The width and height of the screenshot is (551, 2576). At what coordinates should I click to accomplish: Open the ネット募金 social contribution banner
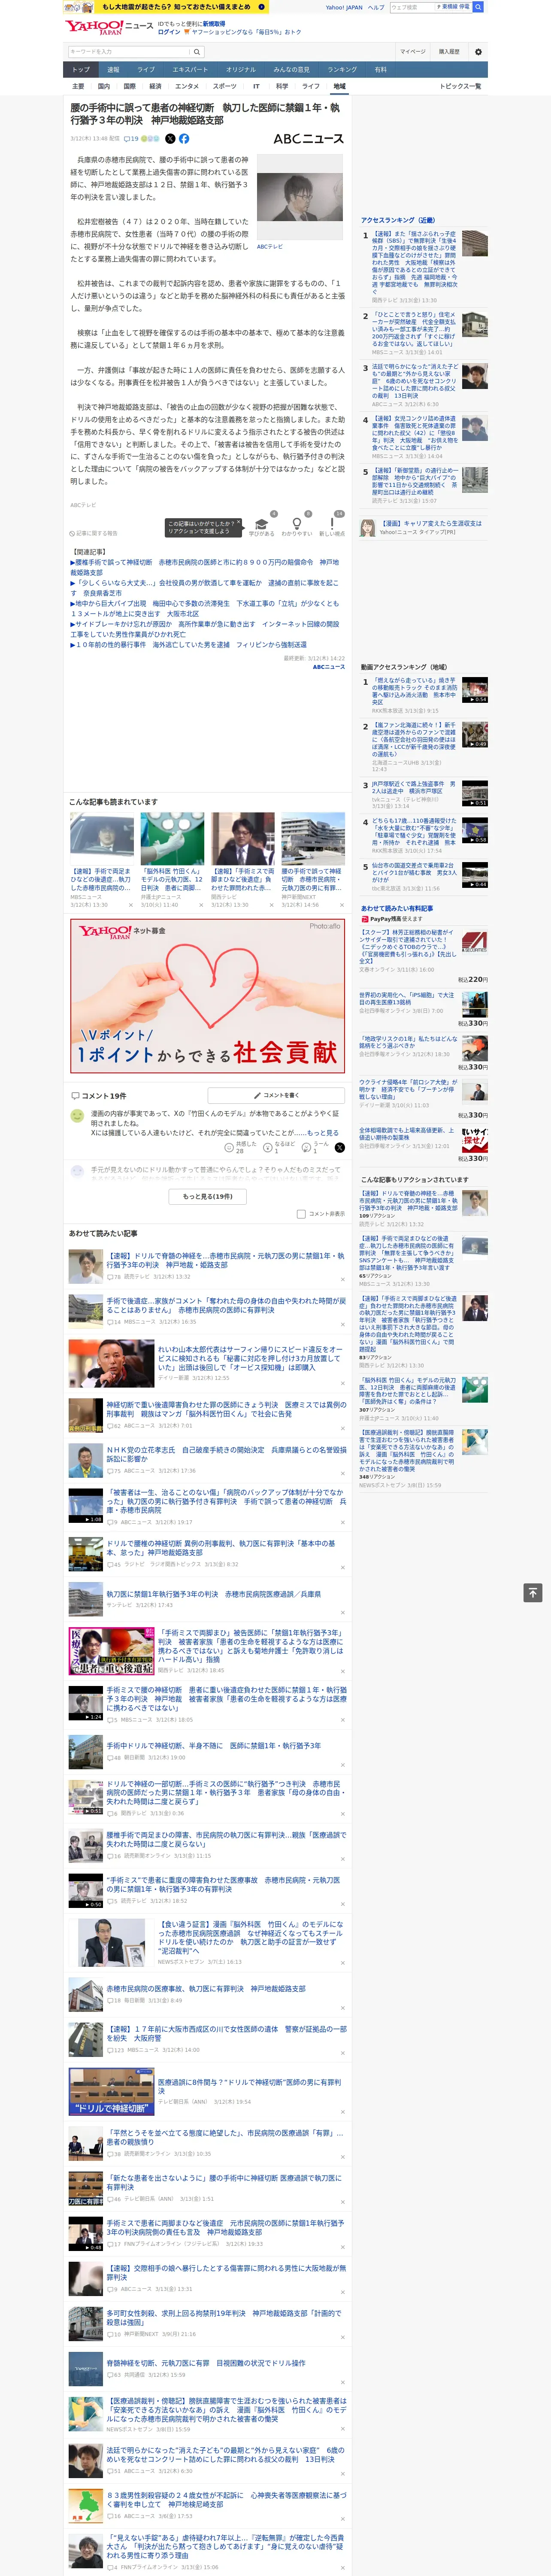click(x=208, y=996)
